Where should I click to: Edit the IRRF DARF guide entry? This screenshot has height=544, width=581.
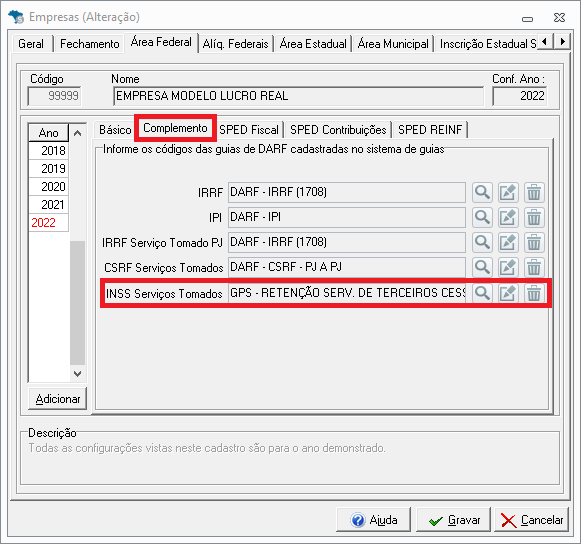click(508, 192)
